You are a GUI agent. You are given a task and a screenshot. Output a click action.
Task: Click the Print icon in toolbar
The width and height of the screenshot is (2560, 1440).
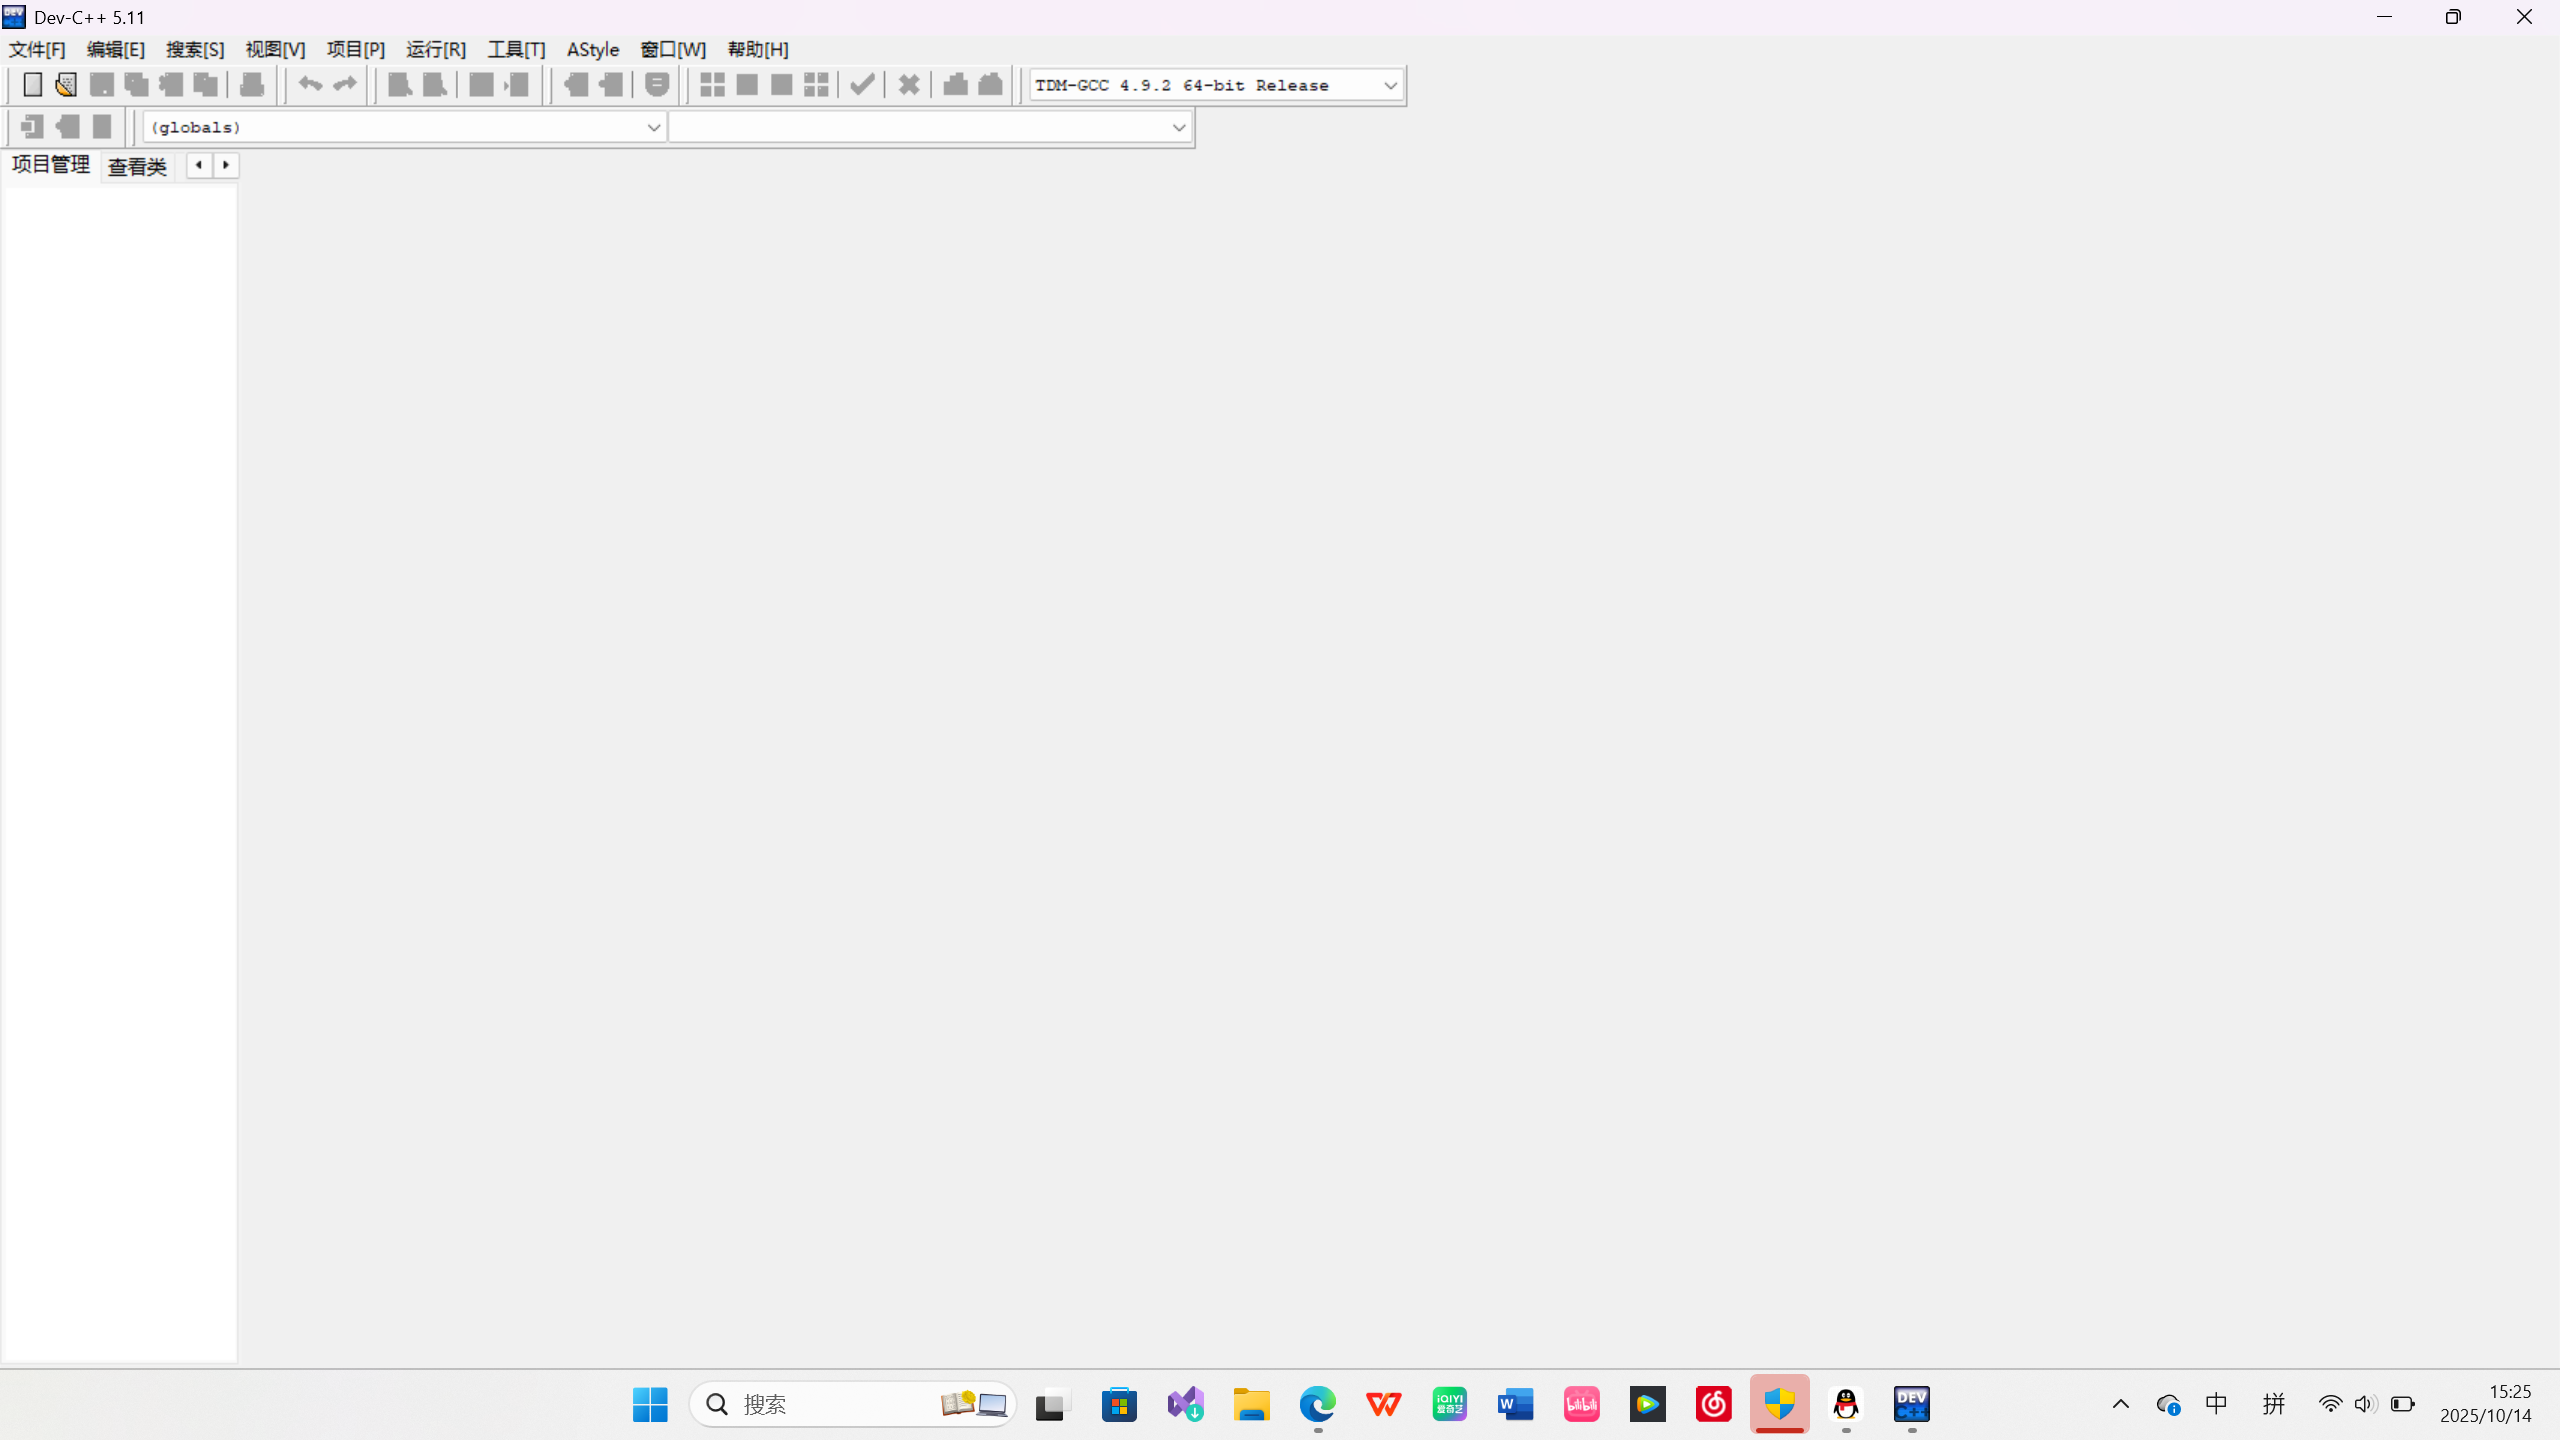pyautogui.click(x=252, y=85)
